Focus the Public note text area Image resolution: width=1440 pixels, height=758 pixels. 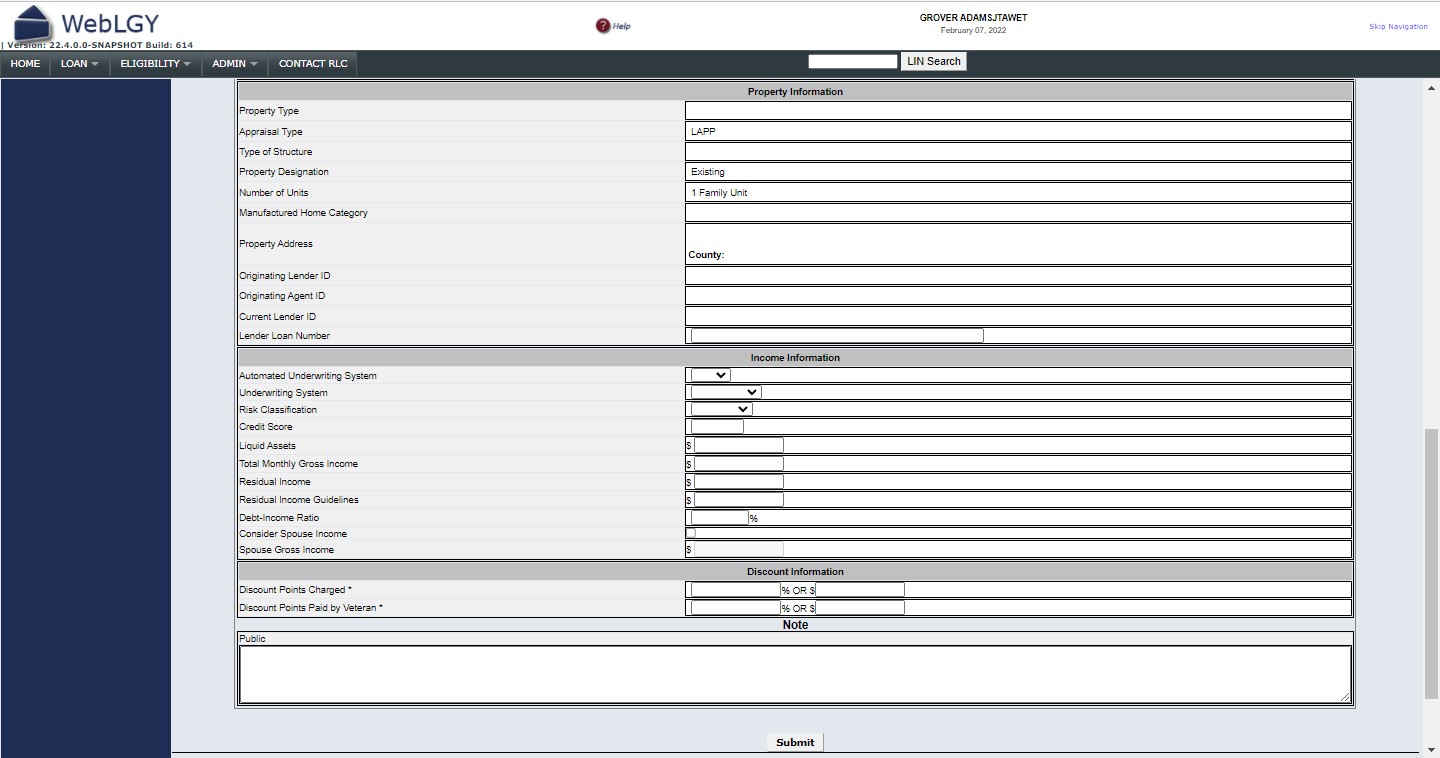(x=794, y=674)
